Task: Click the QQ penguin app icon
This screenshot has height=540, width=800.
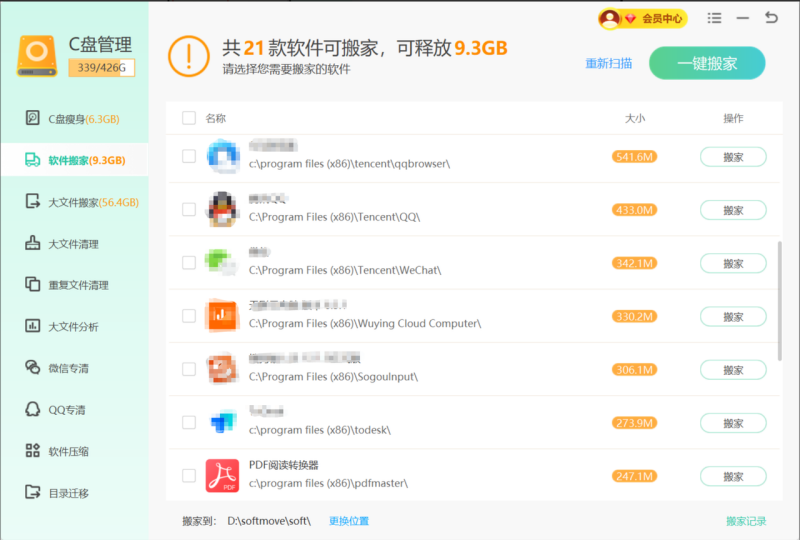Action: click(x=222, y=209)
